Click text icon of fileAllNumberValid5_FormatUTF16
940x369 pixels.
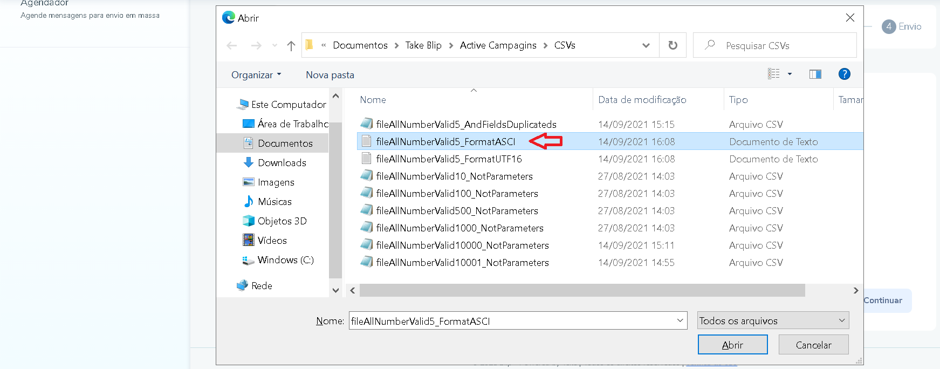click(x=366, y=159)
